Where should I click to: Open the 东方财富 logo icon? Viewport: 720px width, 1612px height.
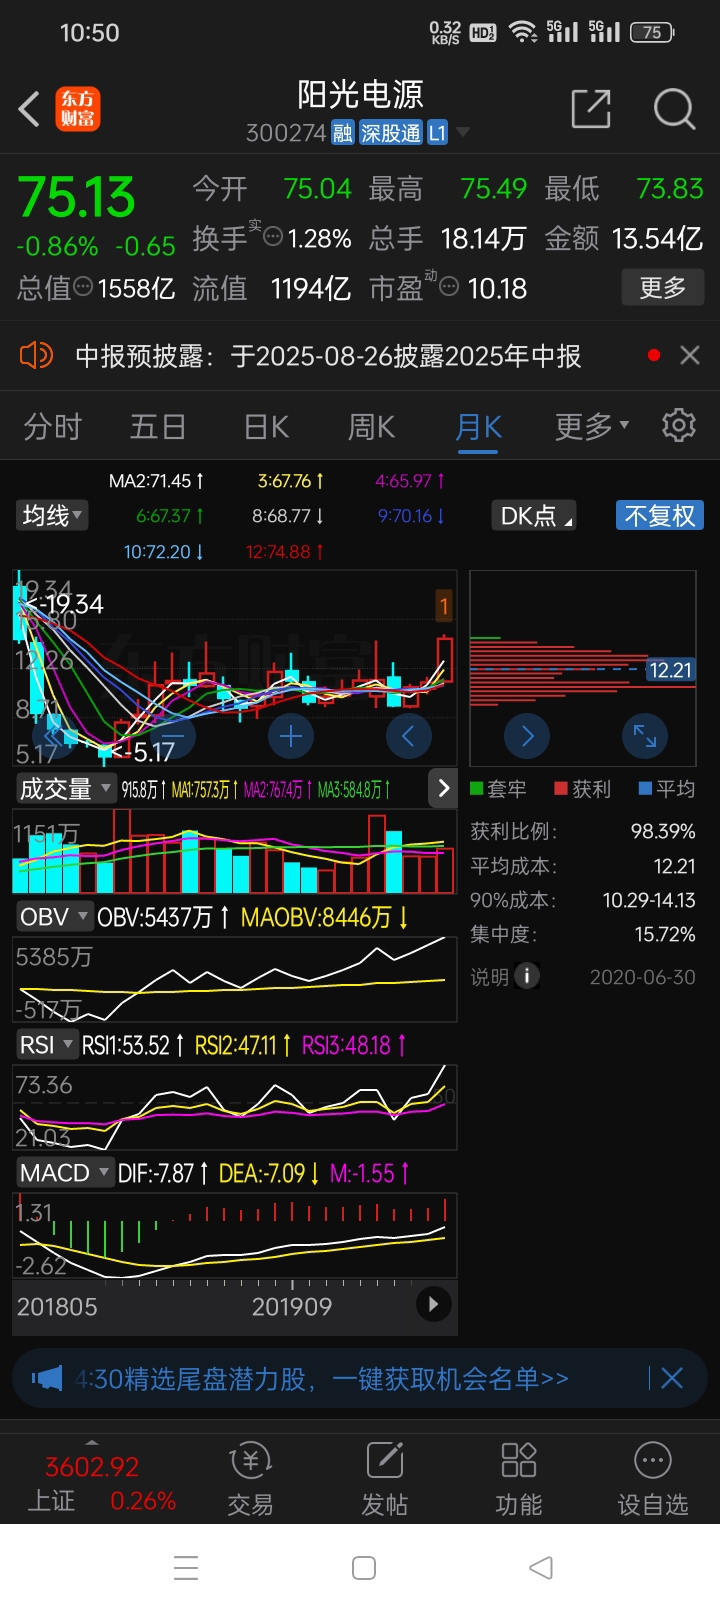77,109
